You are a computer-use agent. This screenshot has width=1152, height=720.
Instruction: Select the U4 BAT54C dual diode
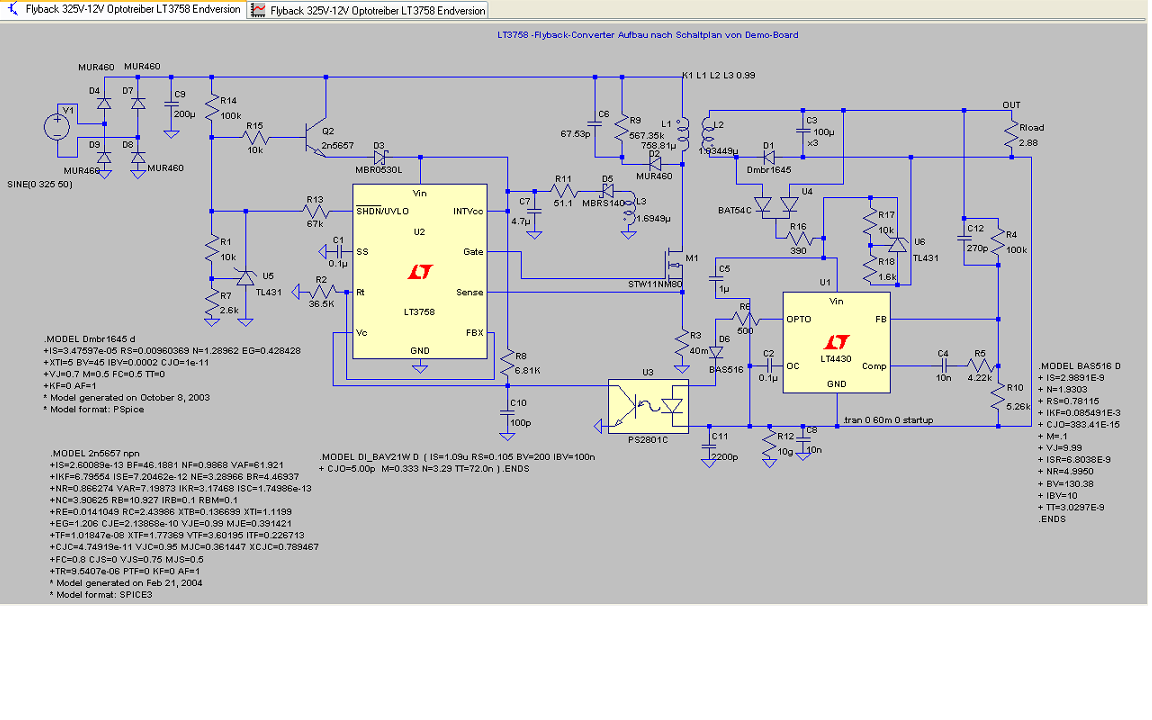(776, 206)
